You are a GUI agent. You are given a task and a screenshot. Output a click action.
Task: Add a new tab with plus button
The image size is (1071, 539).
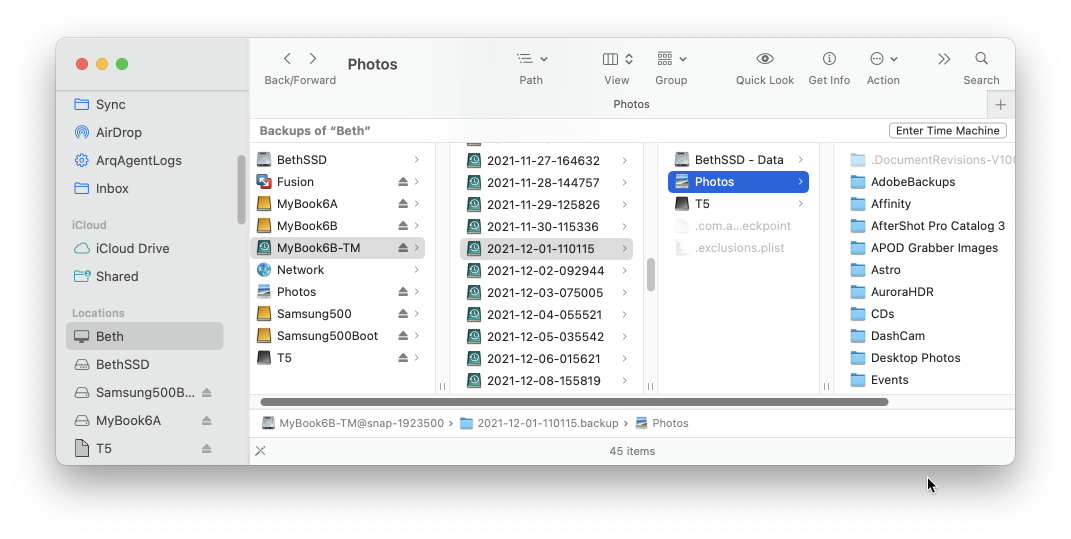click(1001, 105)
